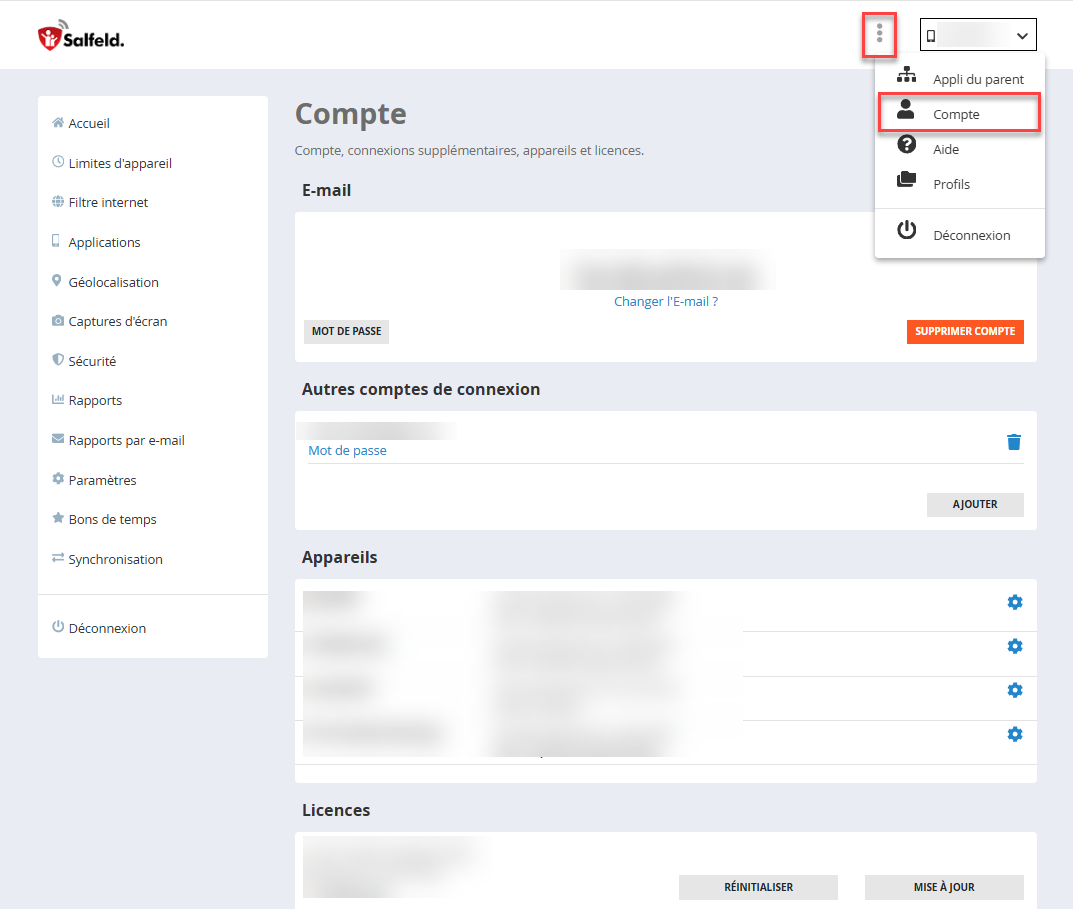
Task: Open Filtre internet via its globe icon
Action: pos(59,202)
